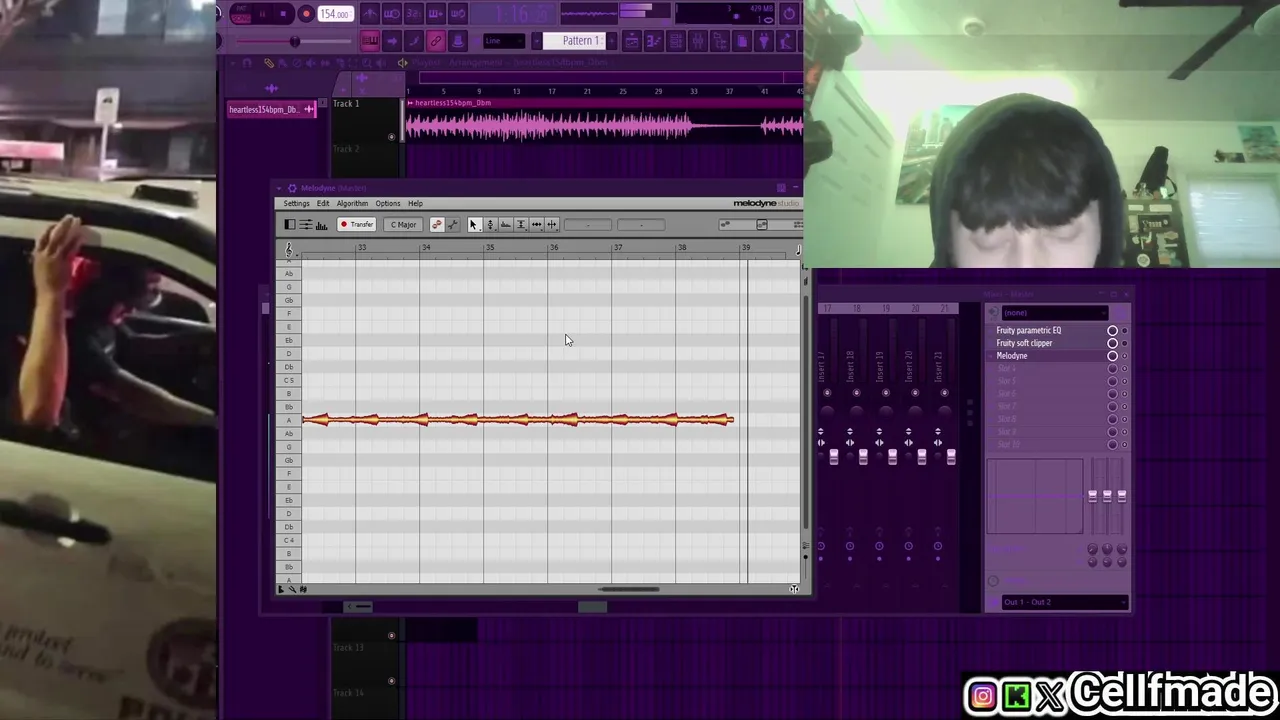The height and width of the screenshot is (720, 1280).
Task: Click the X logo icon in overlay
Action: [1050, 696]
